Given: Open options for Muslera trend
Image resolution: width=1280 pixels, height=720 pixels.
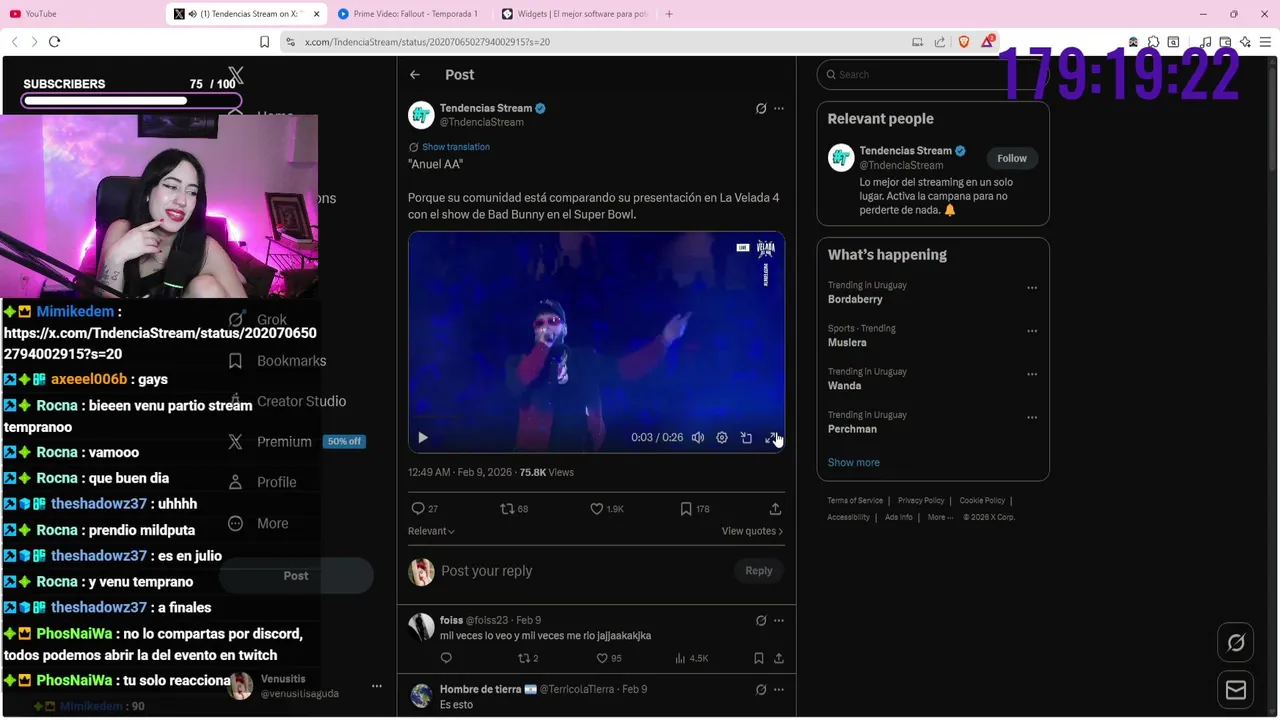Looking at the screenshot, I should (x=1032, y=331).
